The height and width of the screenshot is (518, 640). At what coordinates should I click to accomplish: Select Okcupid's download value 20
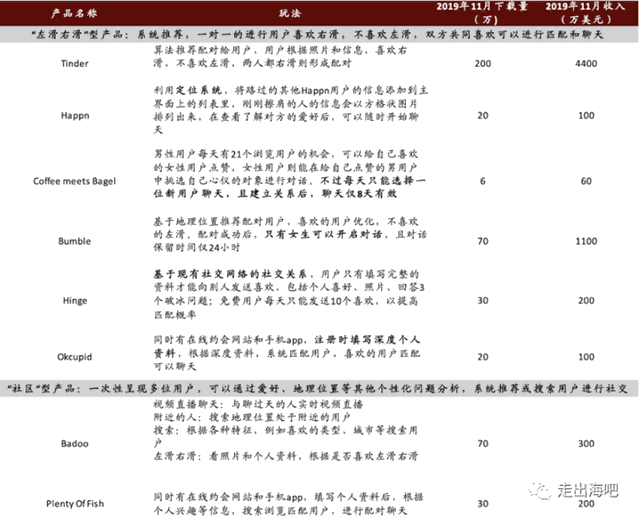[x=483, y=357]
